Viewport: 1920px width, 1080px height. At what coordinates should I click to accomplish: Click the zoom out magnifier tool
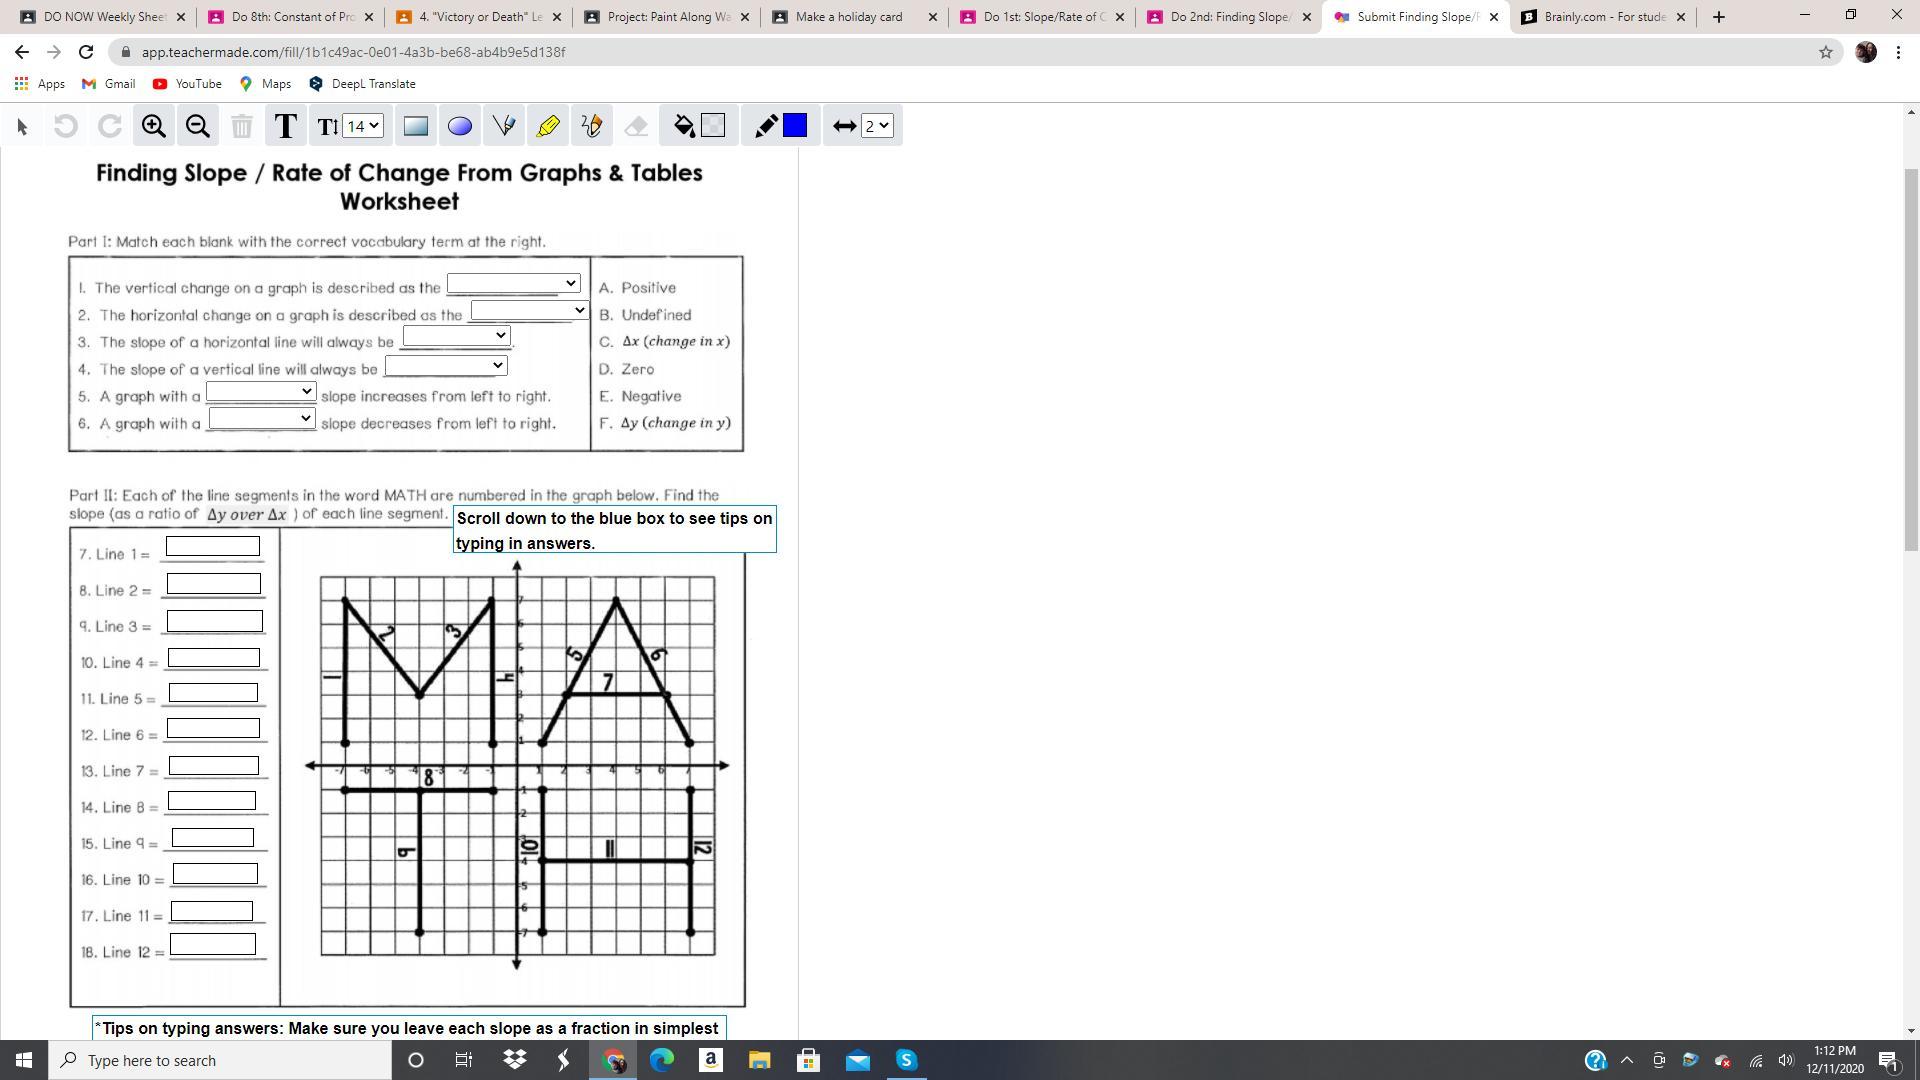pos(197,126)
